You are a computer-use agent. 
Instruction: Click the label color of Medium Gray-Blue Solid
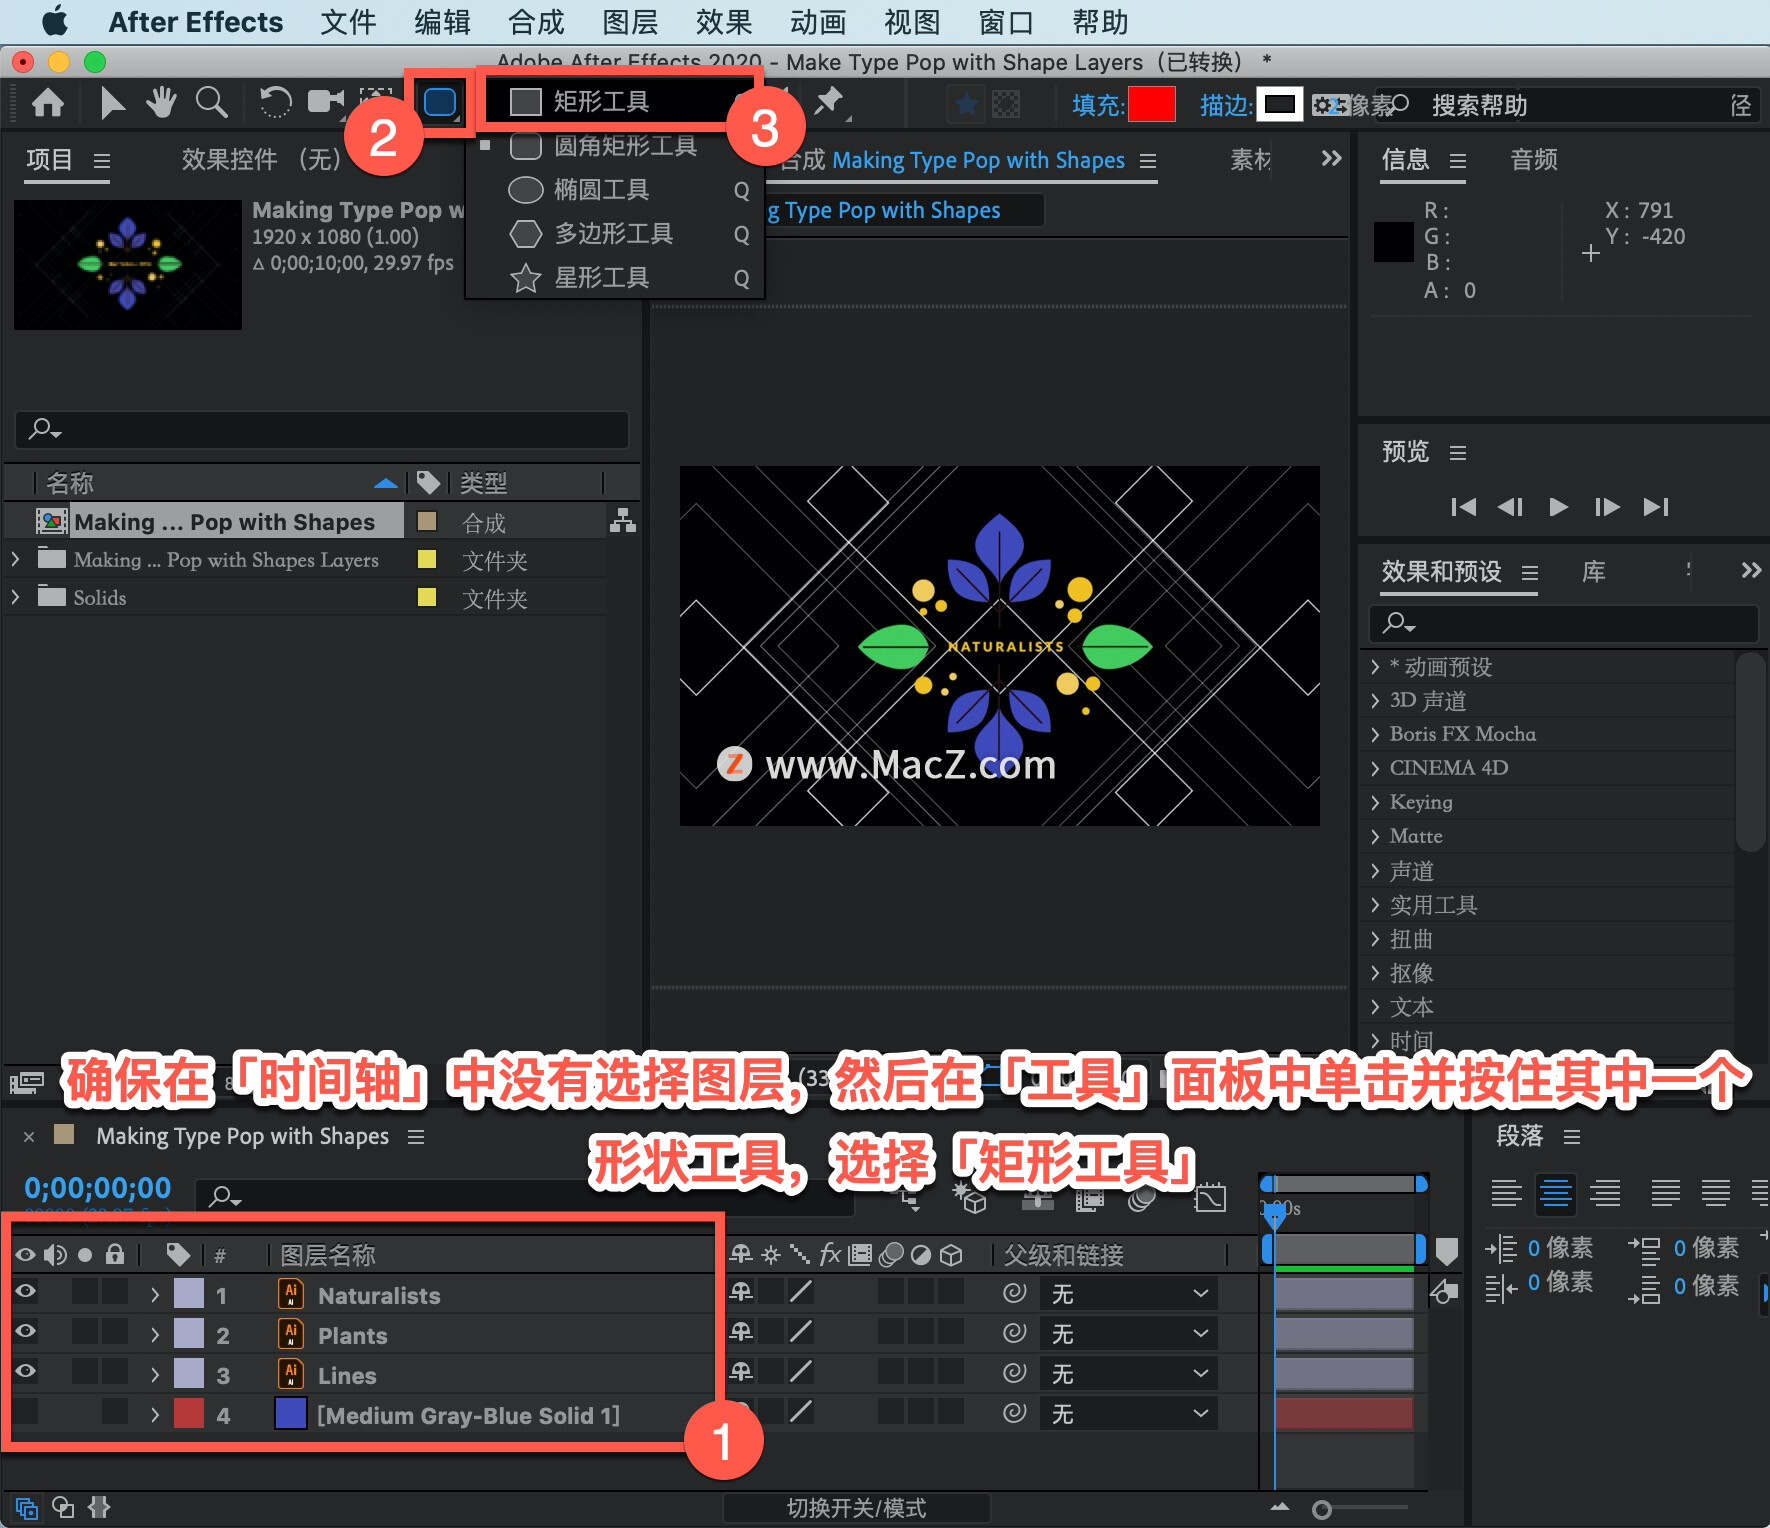pos(189,1414)
